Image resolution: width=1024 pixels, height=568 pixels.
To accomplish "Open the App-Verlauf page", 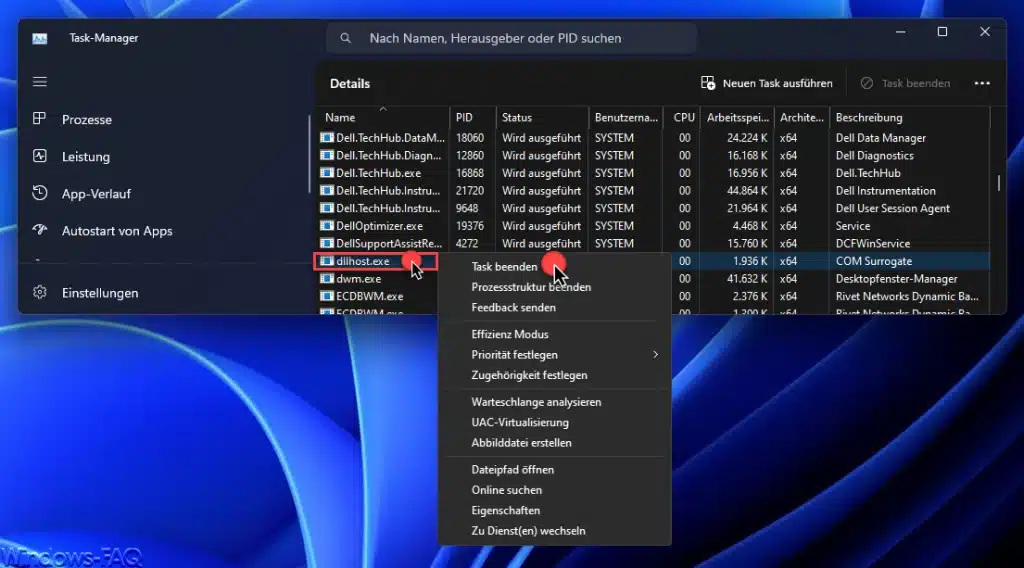I will point(96,194).
